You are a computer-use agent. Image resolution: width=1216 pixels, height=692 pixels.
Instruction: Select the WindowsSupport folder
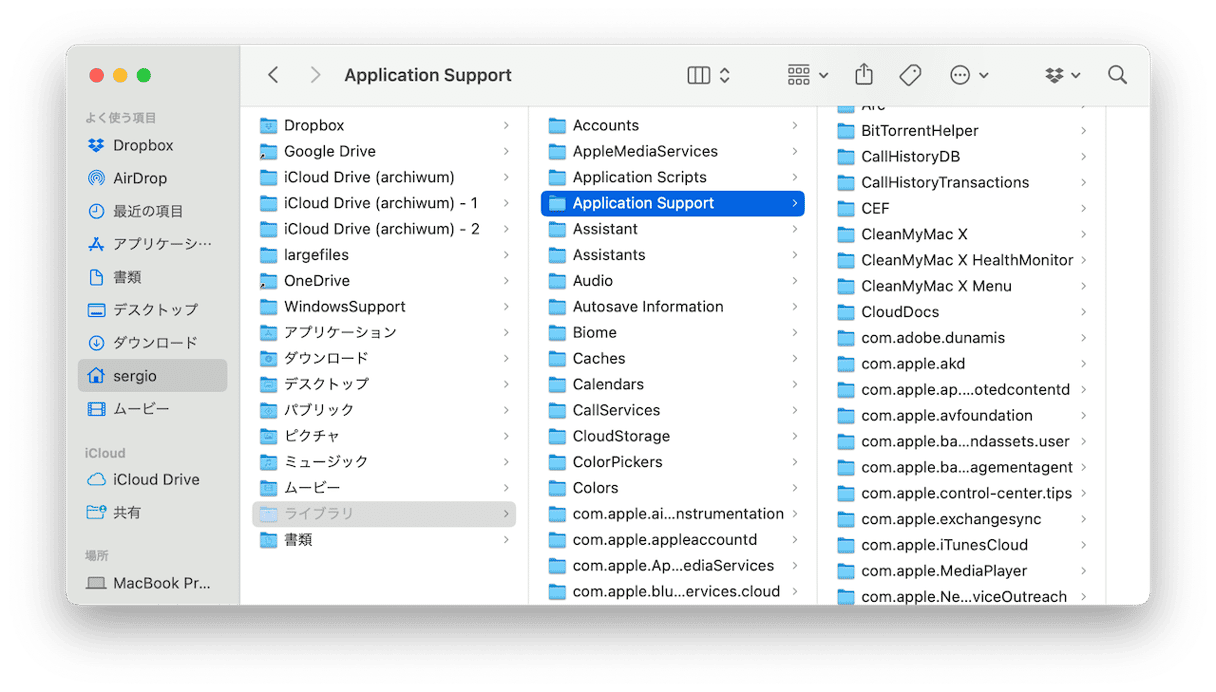click(384, 307)
